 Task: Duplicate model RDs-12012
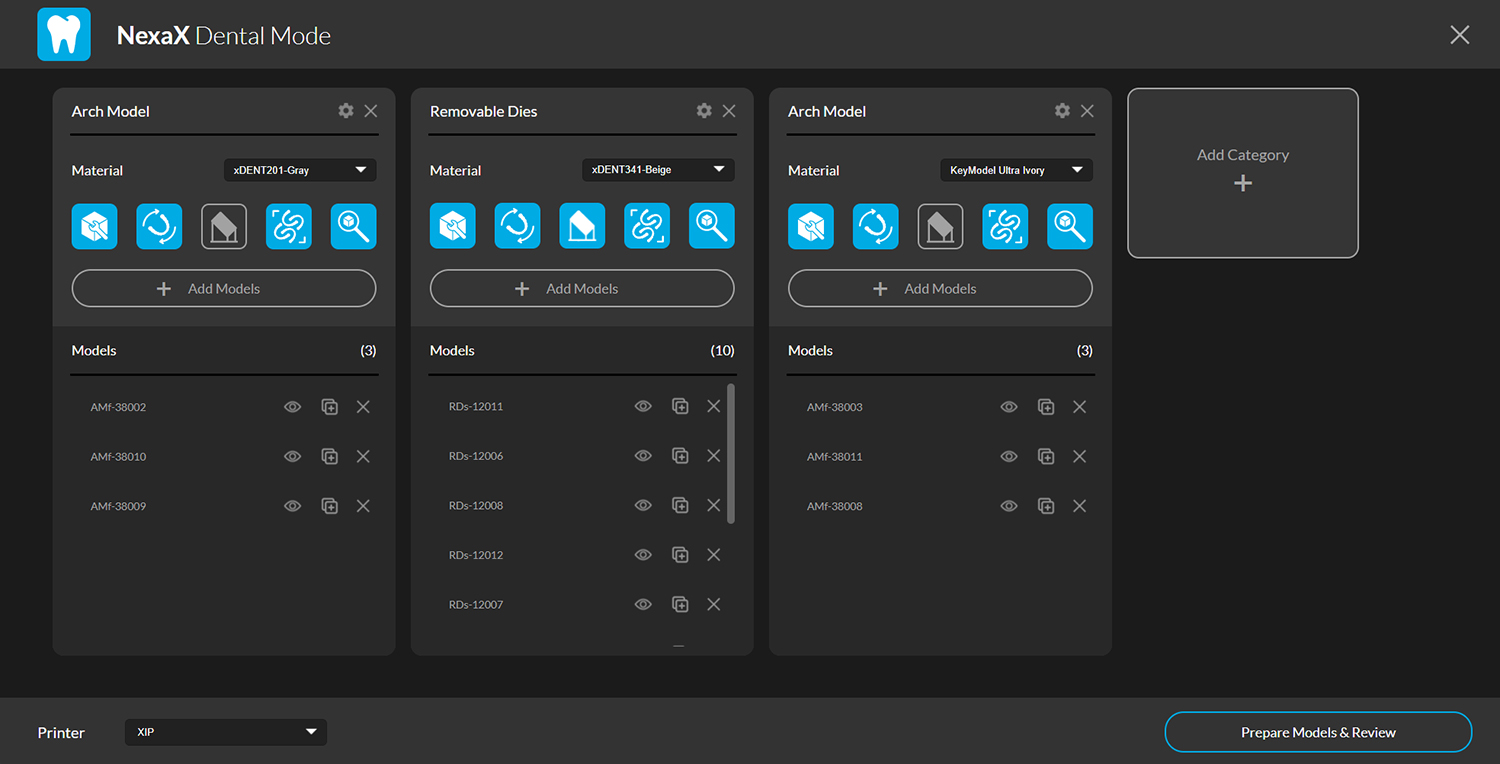(x=680, y=555)
